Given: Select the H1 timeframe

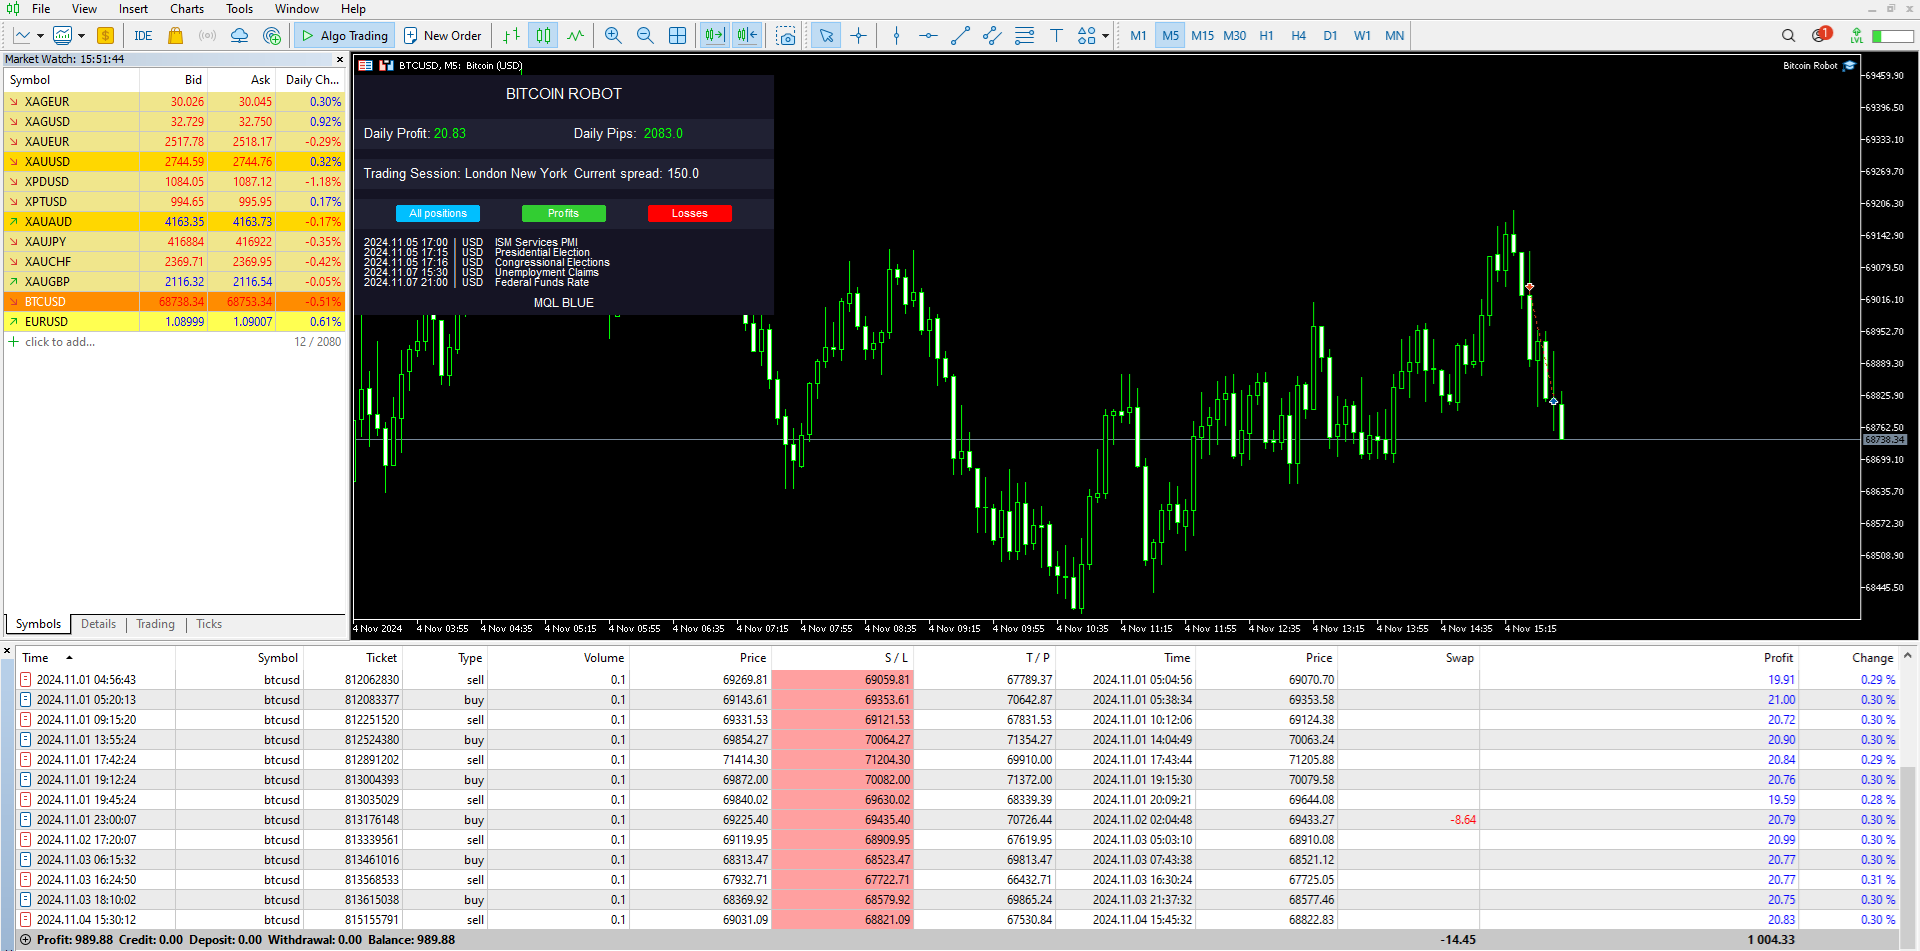Looking at the screenshot, I should pyautogui.click(x=1266, y=36).
